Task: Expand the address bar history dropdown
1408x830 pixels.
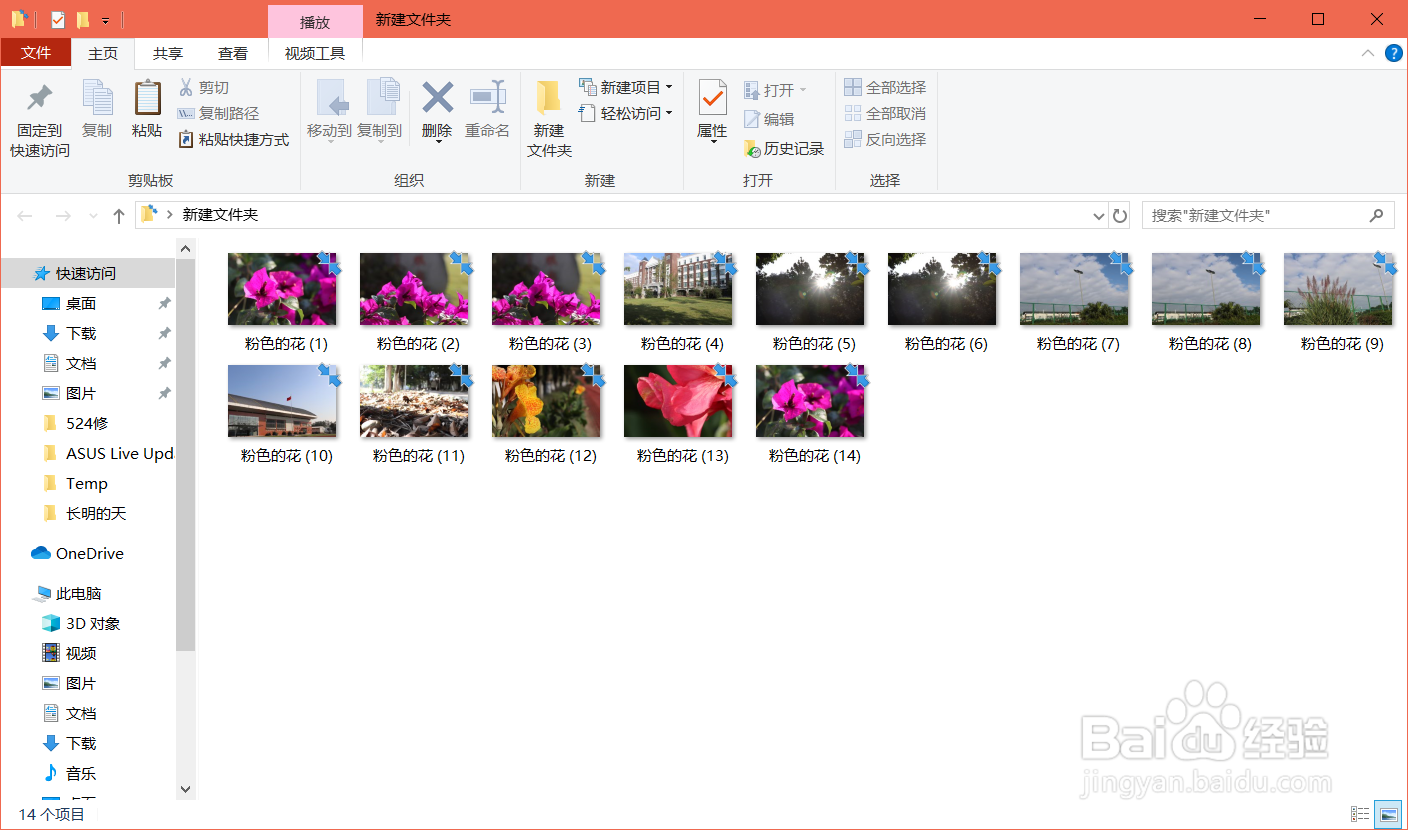Action: click(1098, 215)
